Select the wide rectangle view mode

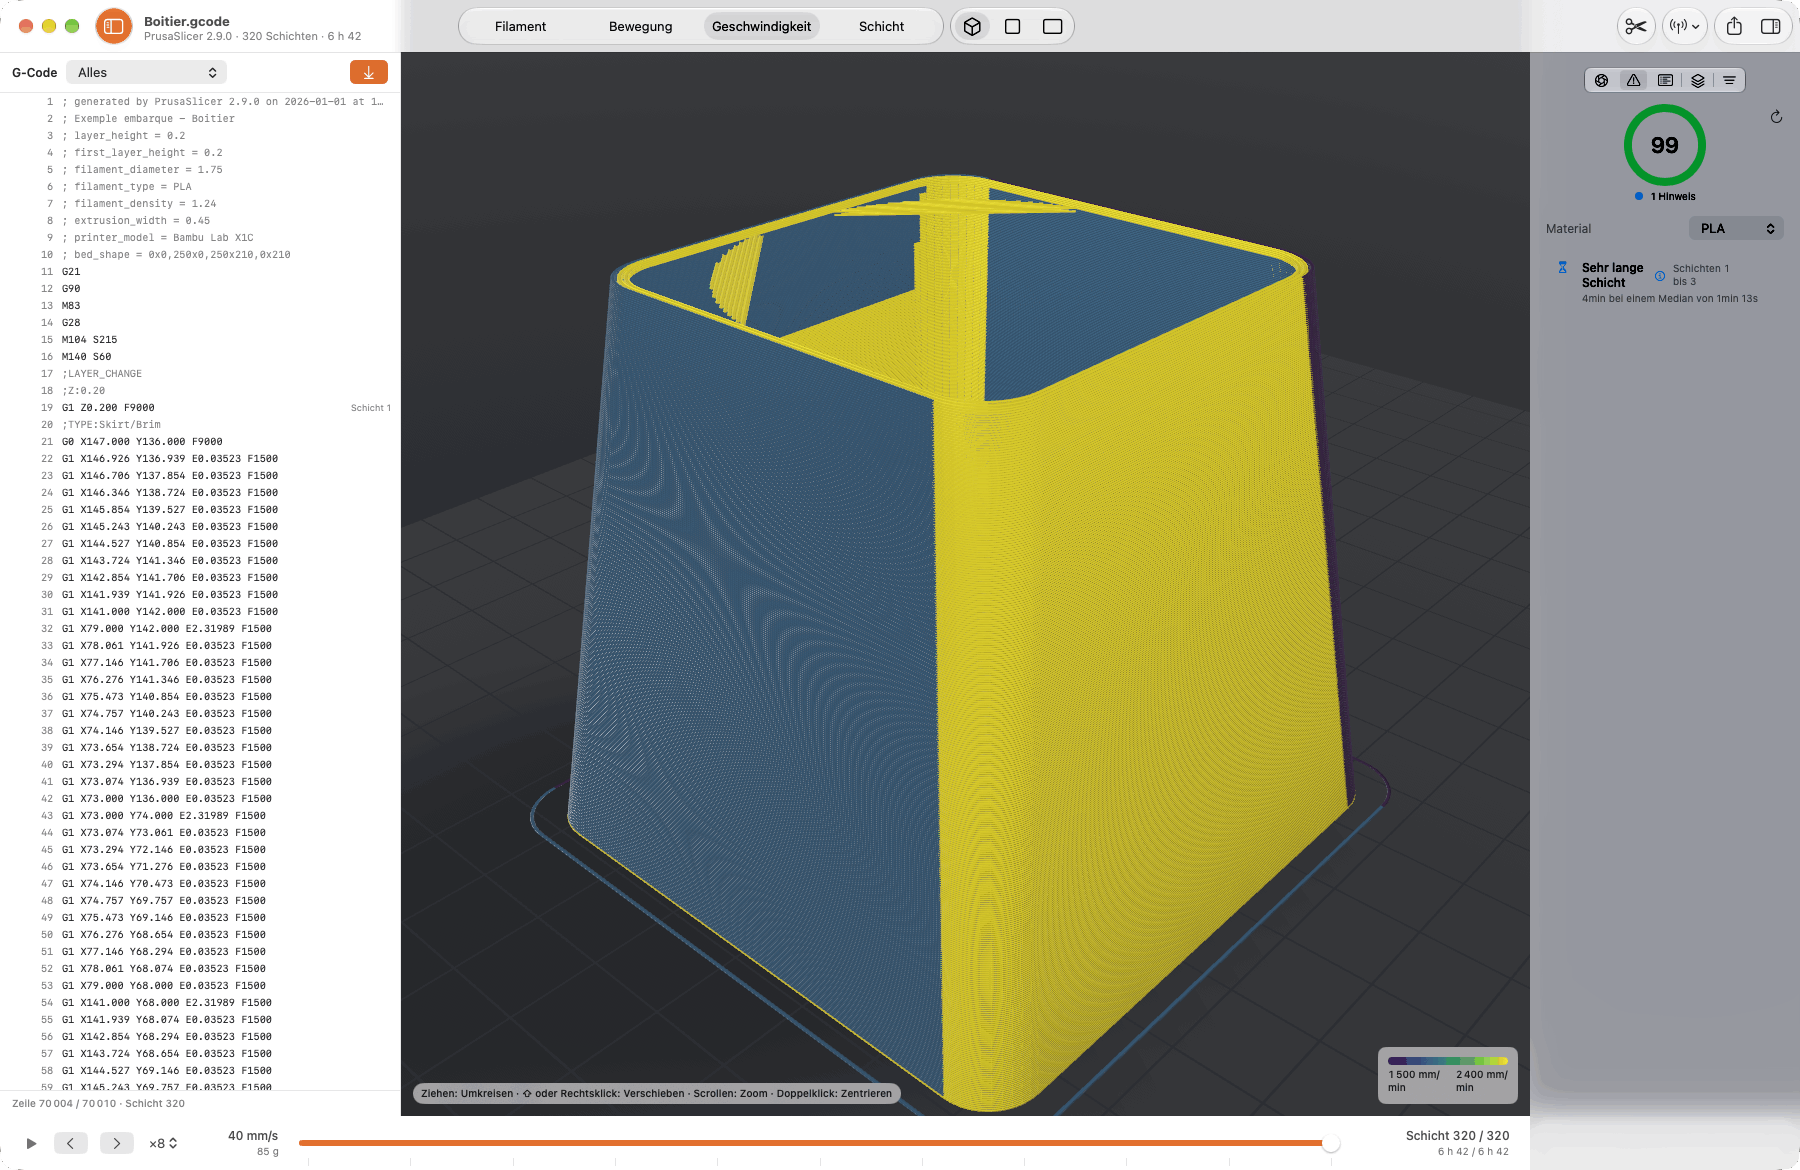pos(1052,27)
